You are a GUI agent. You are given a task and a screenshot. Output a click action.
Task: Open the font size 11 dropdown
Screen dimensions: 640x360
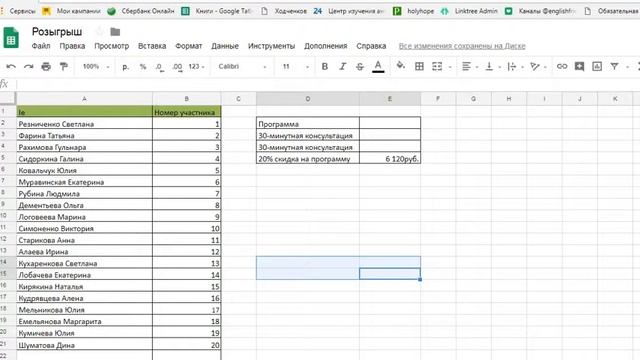pyautogui.click(x=296, y=67)
